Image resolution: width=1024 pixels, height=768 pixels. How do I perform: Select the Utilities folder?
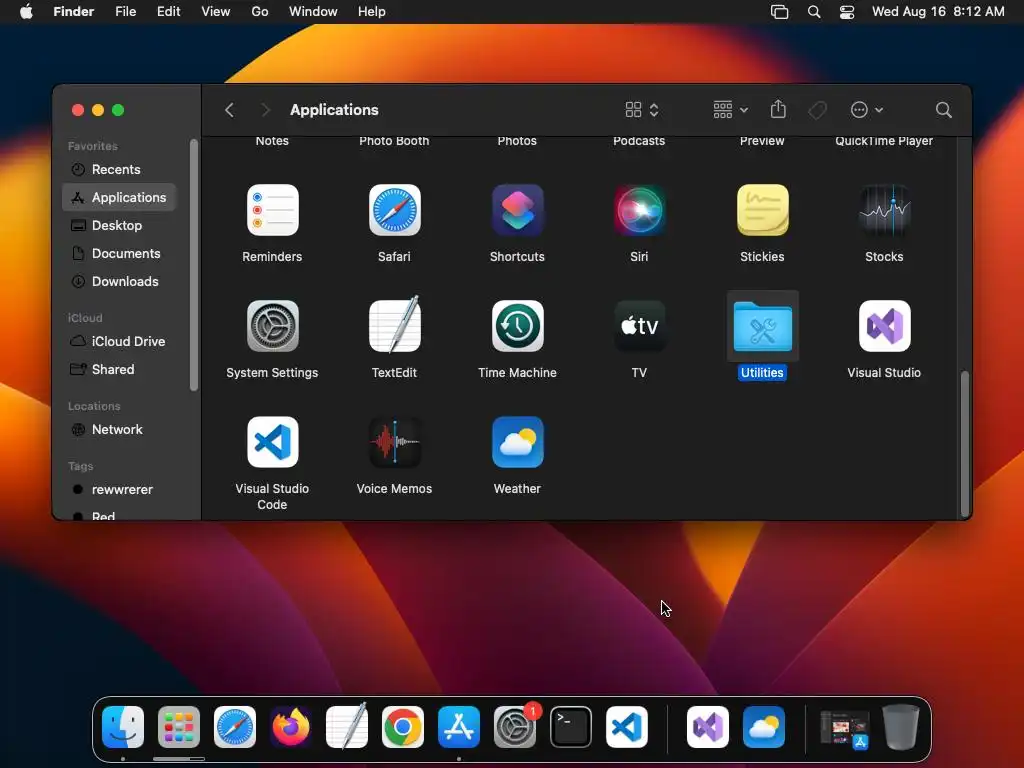click(x=762, y=326)
